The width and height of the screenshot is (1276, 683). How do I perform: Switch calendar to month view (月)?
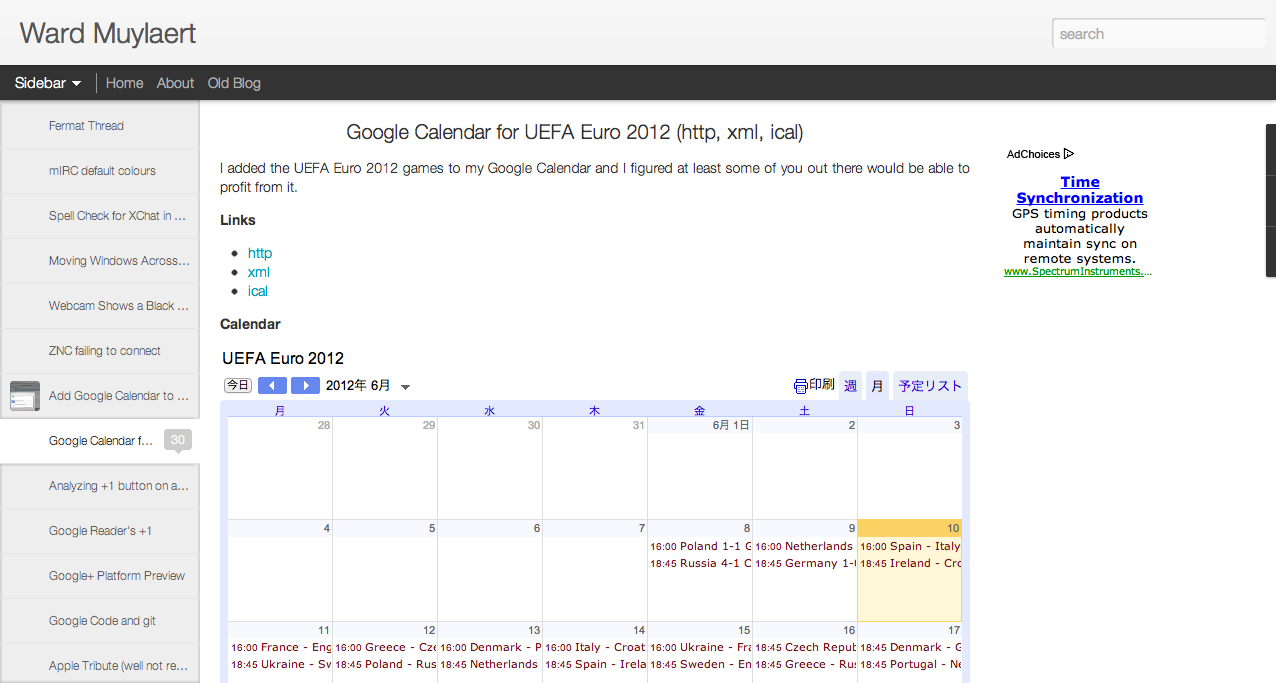[877, 386]
